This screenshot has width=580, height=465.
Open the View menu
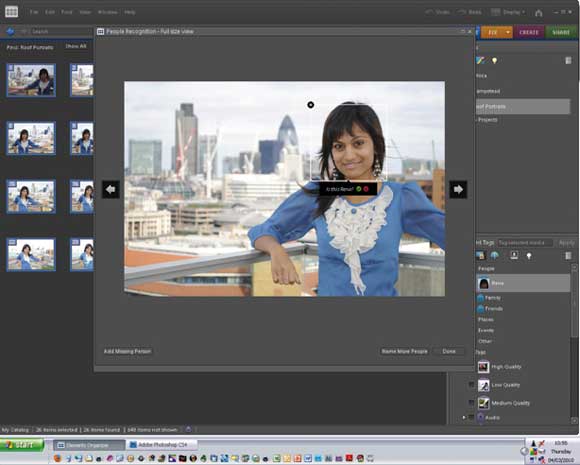coord(85,12)
